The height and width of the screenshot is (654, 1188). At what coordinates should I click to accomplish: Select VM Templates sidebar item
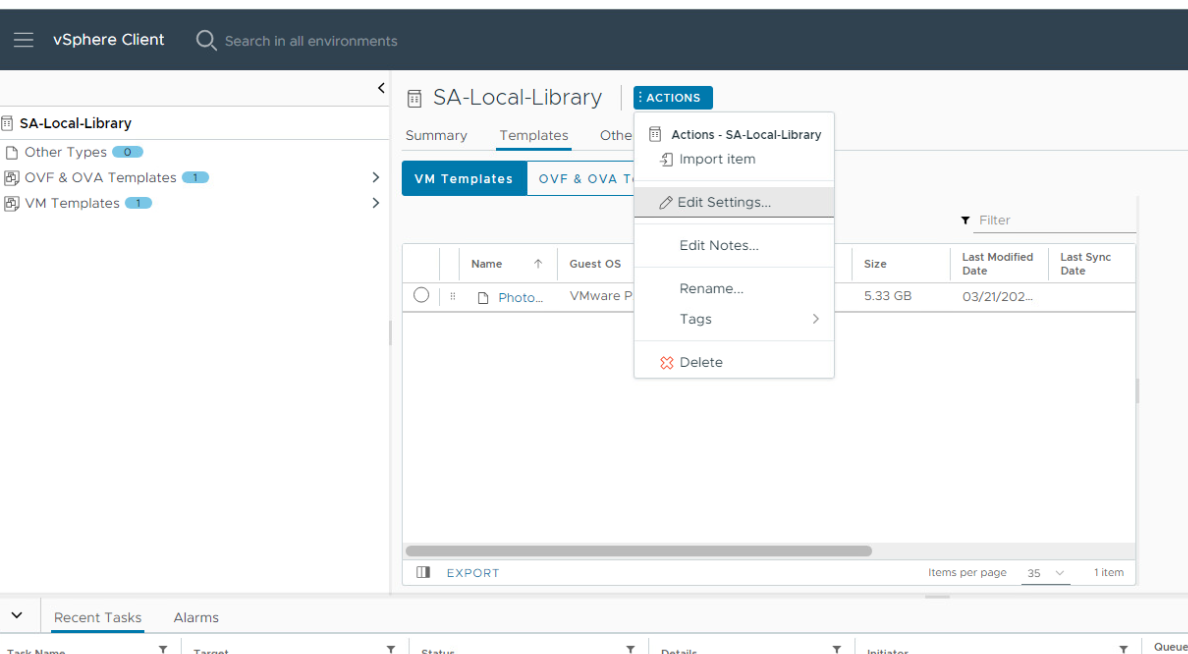72,204
